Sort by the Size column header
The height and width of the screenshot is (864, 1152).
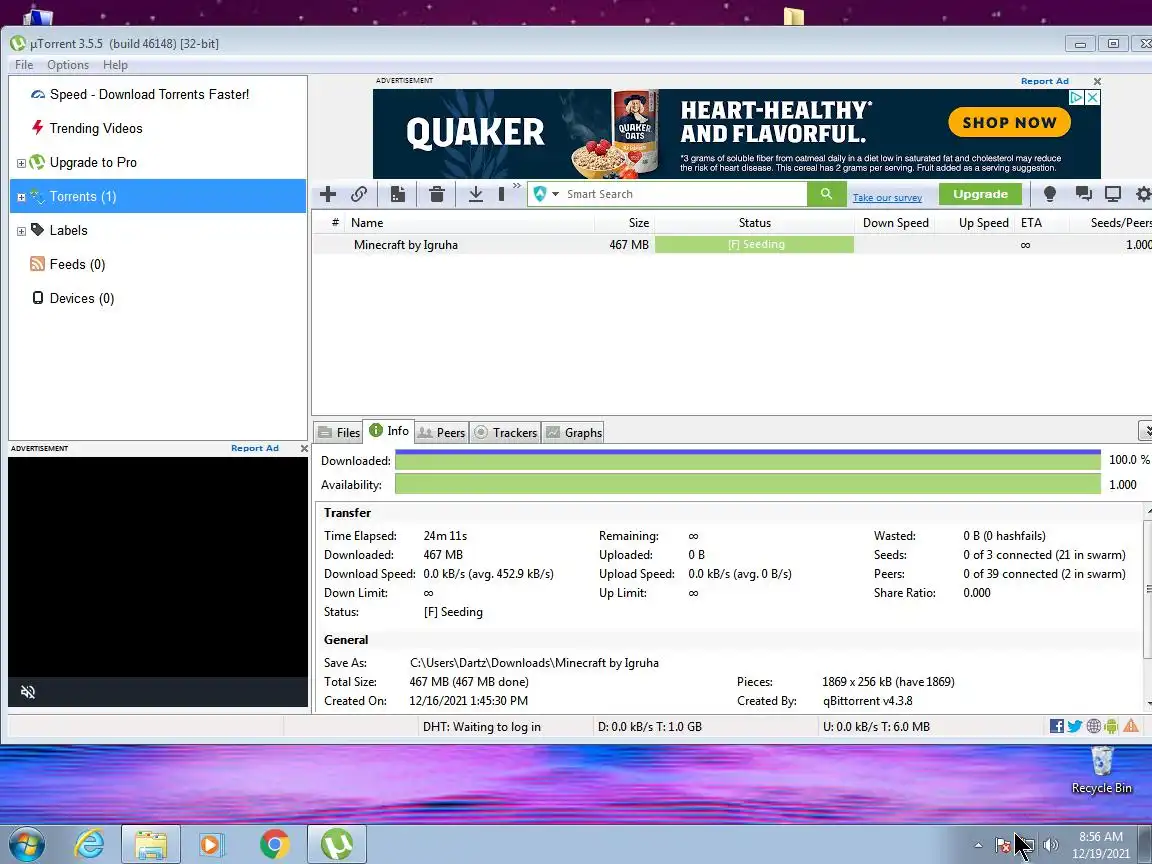pyautogui.click(x=624, y=223)
